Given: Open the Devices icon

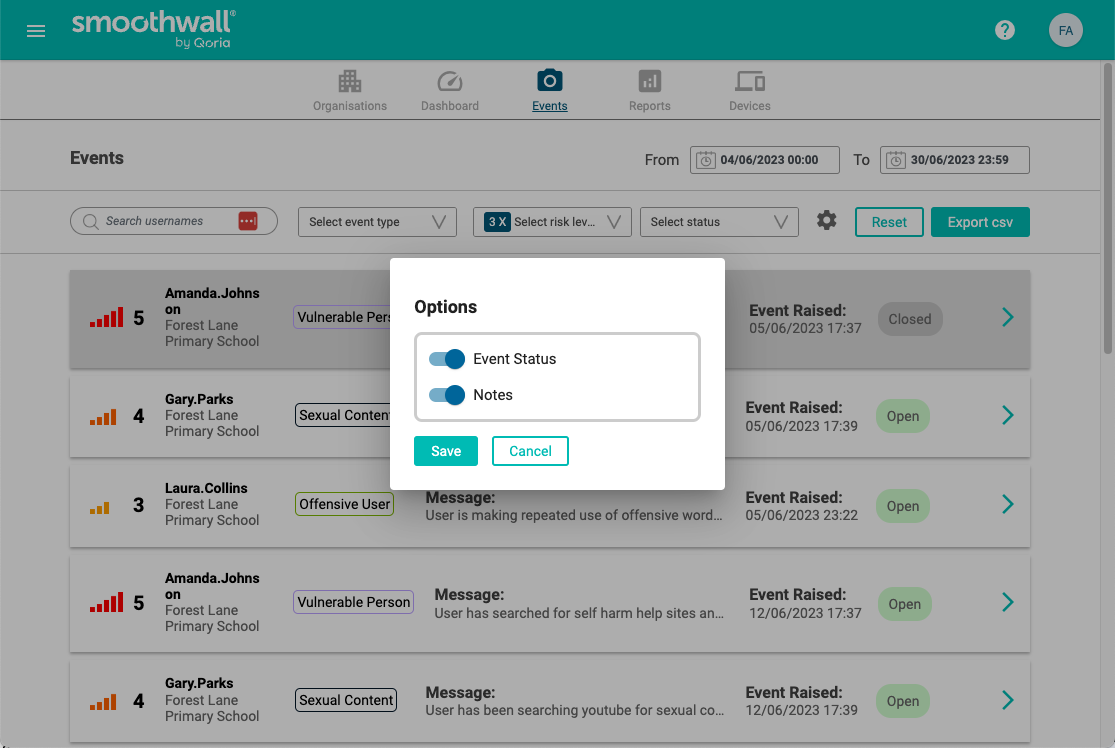Looking at the screenshot, I should coord(749,81).
